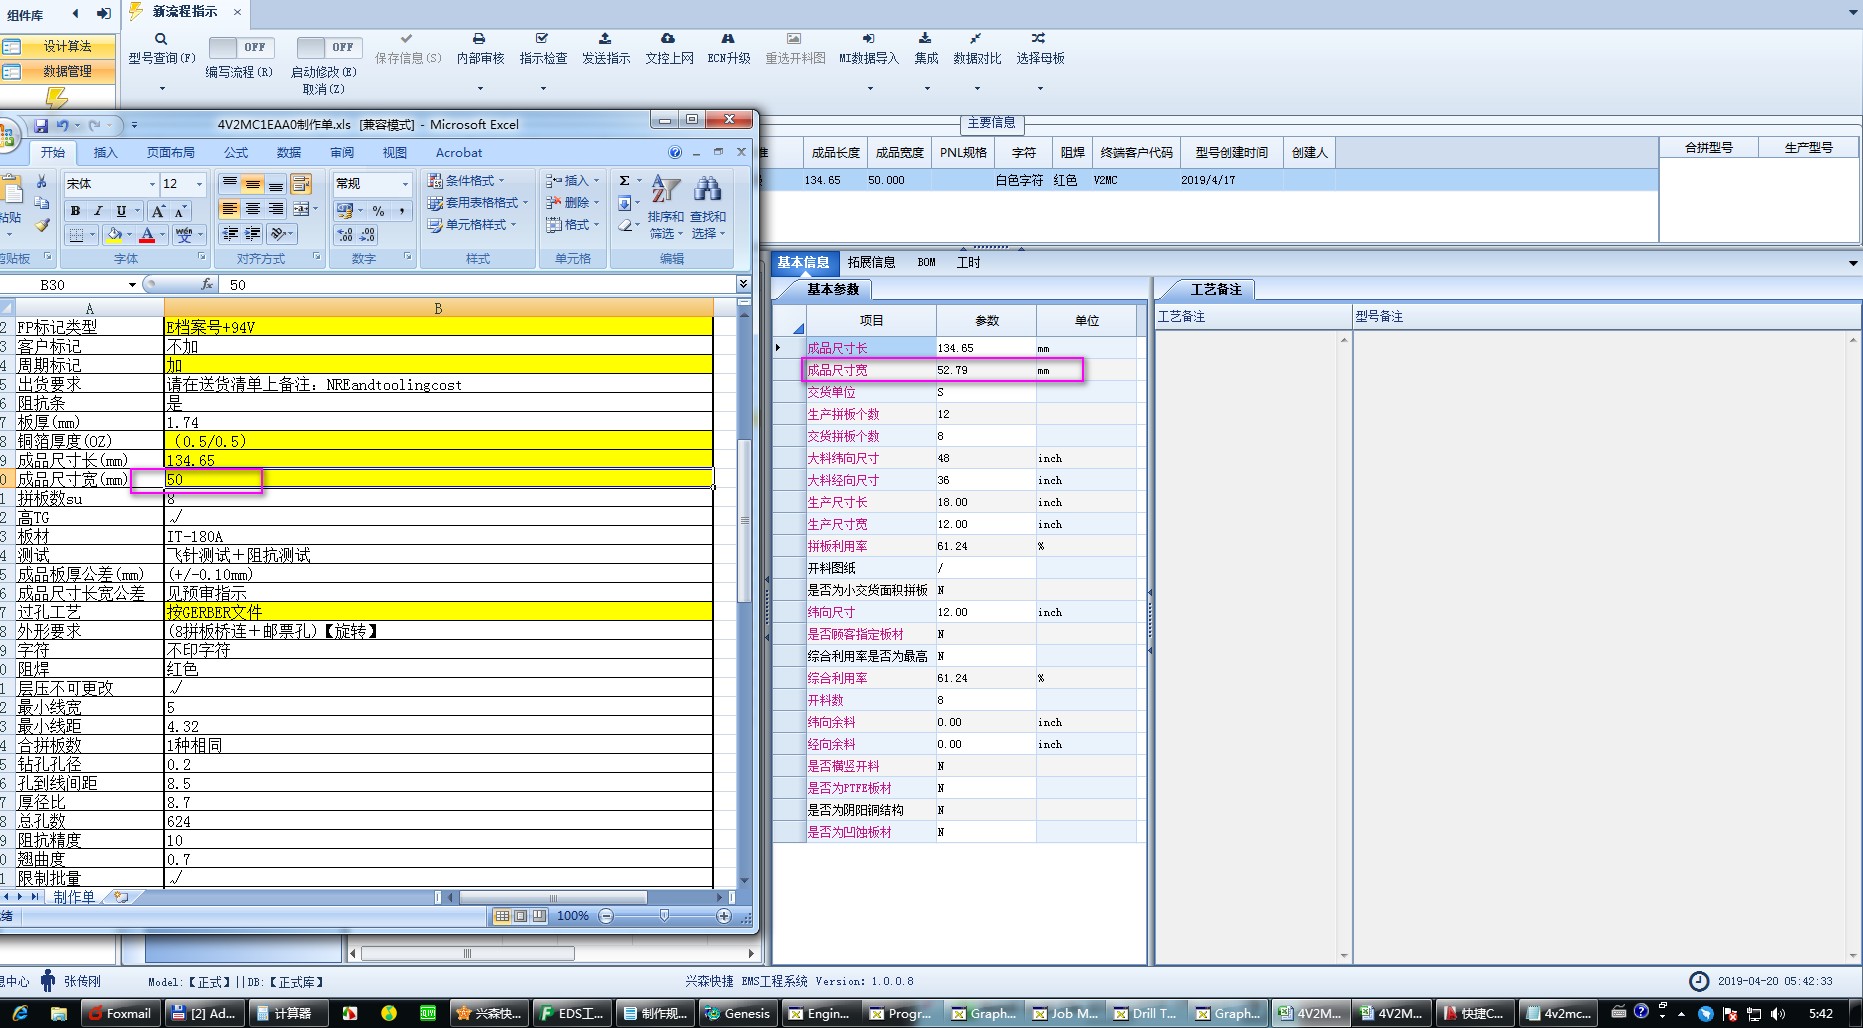Image resolution: width=1863 pixels, height=1028 pixels.
Task: Click the yellow fill color bucket in Excel
Action: tap(115, 235)
